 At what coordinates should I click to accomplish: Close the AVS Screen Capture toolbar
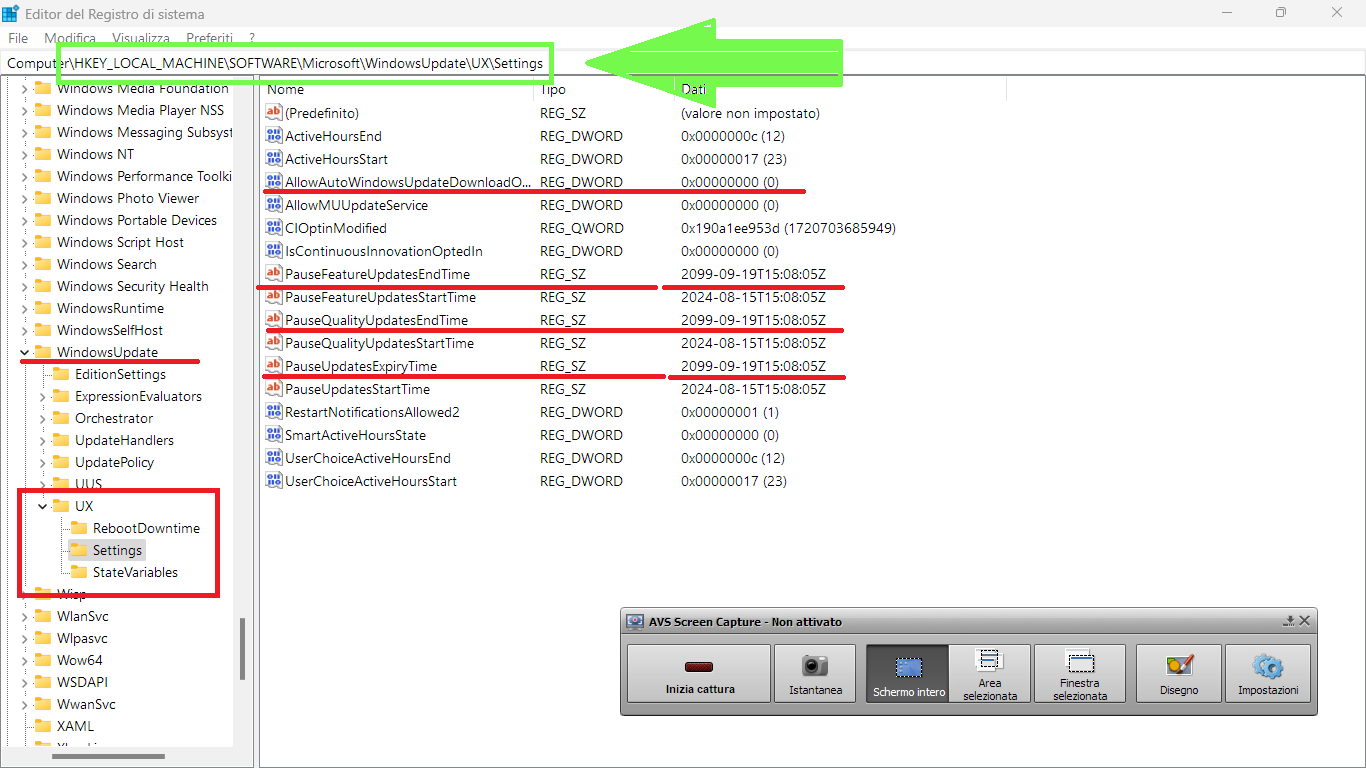pos(1304,621)
